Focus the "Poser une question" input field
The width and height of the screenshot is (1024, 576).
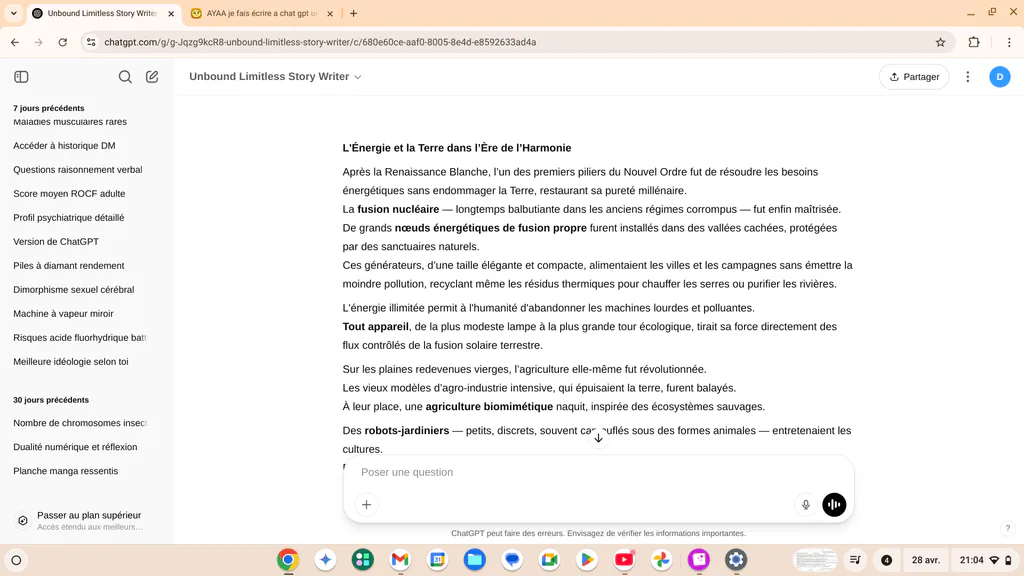point(598,472)
